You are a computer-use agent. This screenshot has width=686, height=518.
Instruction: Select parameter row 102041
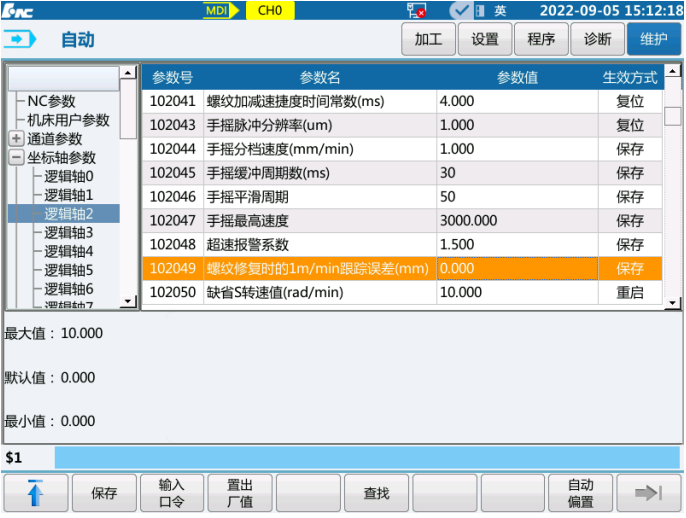[x=402, y=102]
